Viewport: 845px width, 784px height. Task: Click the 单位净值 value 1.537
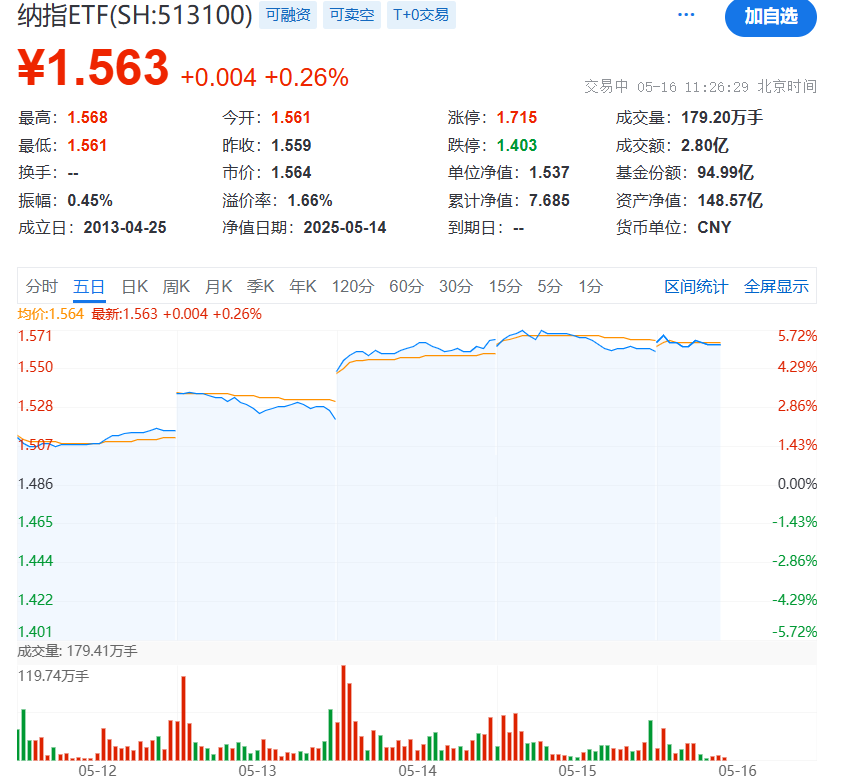pyautogui.click(x=549, y=172)
